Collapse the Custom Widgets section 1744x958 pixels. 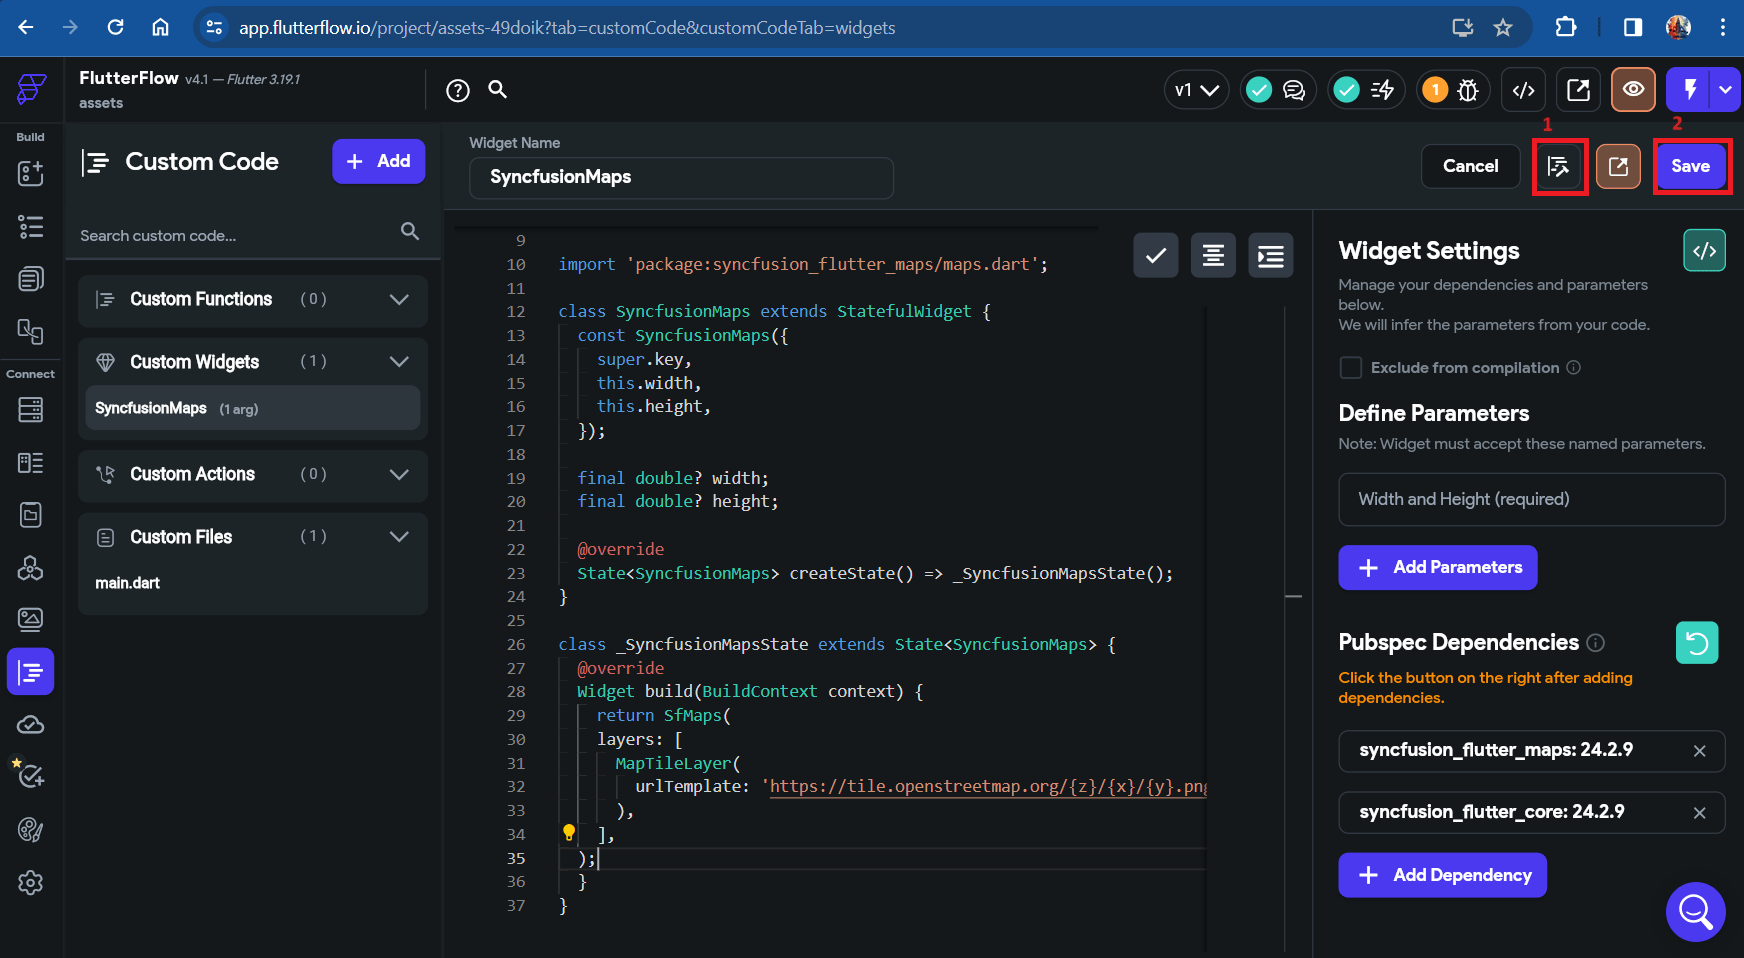399,361
